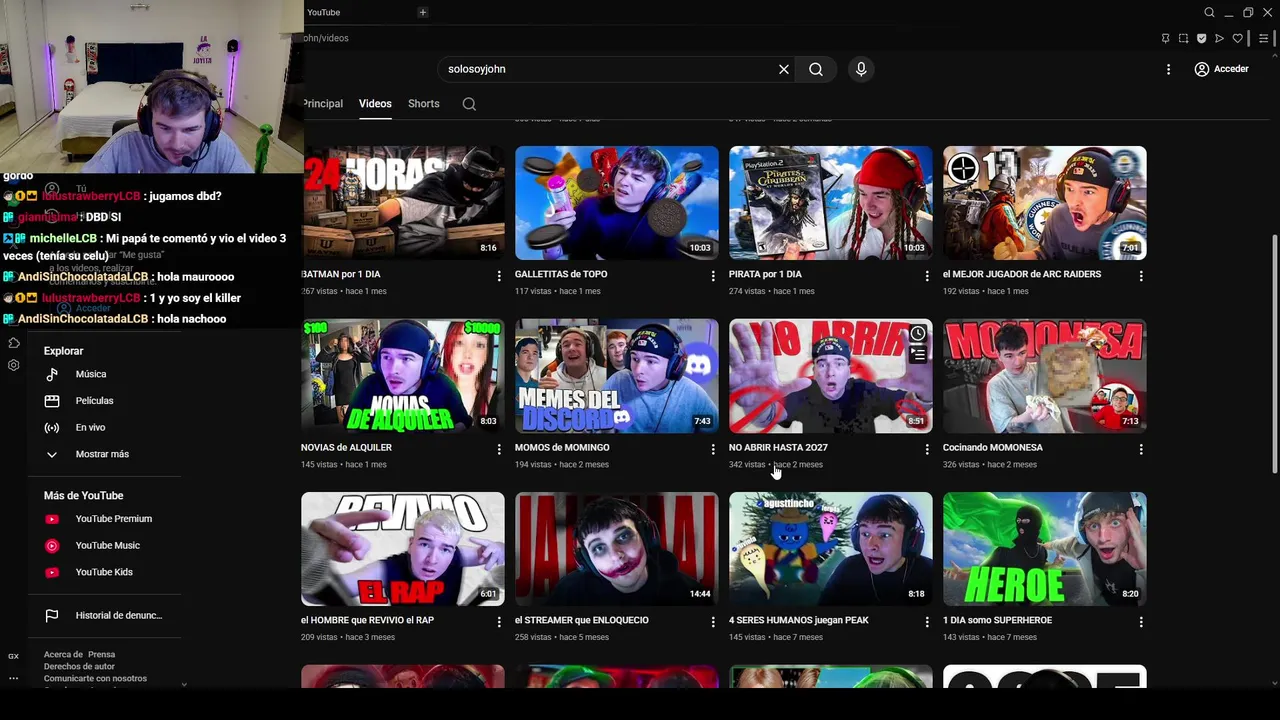Image resolution: width=1280 pixels, height=720 pixels.
Task: Click the YouTube search magnifier button
Action: (816, 69)
